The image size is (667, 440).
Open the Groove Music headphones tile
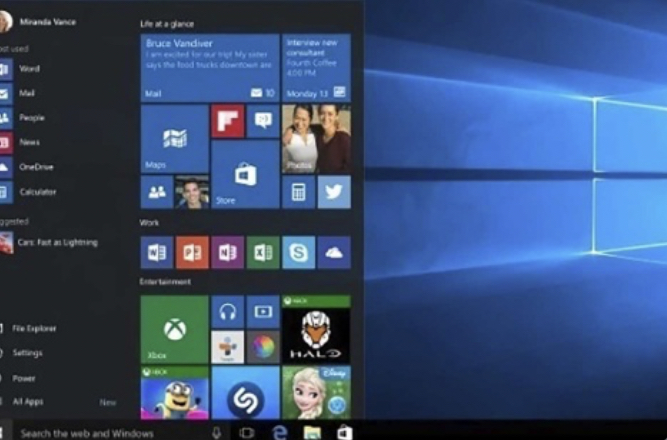[x=228, y=312]
